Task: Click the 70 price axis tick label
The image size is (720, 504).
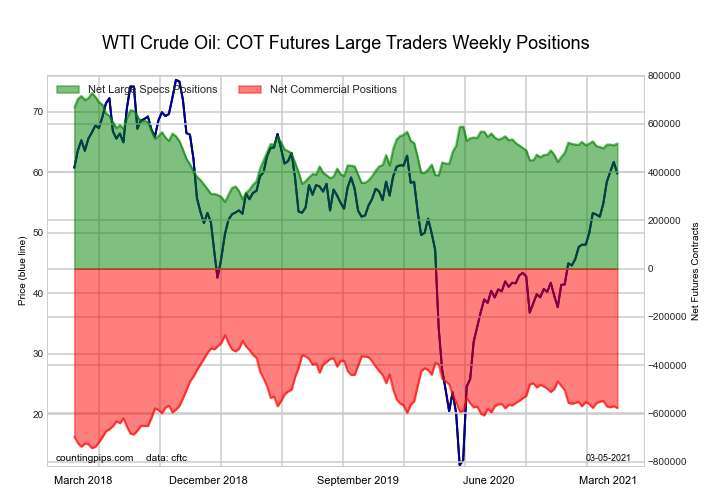Action: (x=38, y=112)
